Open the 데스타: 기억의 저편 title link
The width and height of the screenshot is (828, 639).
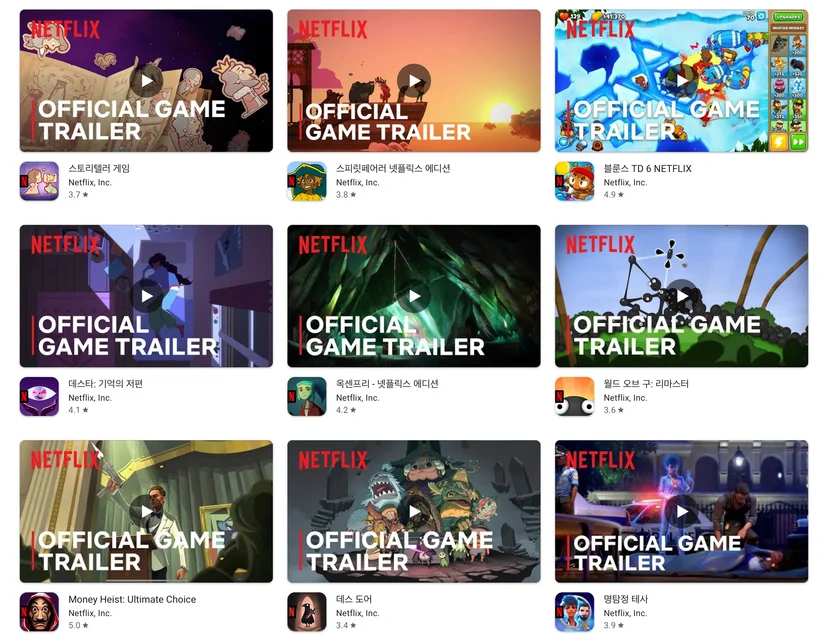tap(106, 384)
